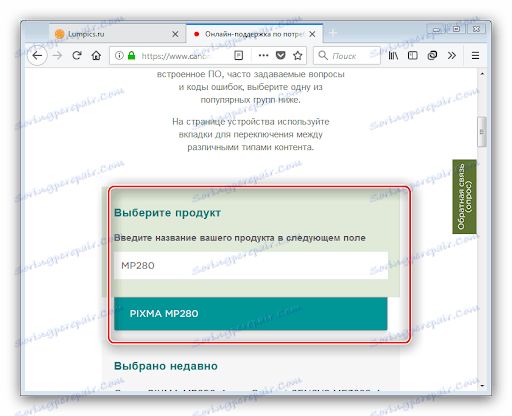Focus the Поиск search box

point(347,56)
